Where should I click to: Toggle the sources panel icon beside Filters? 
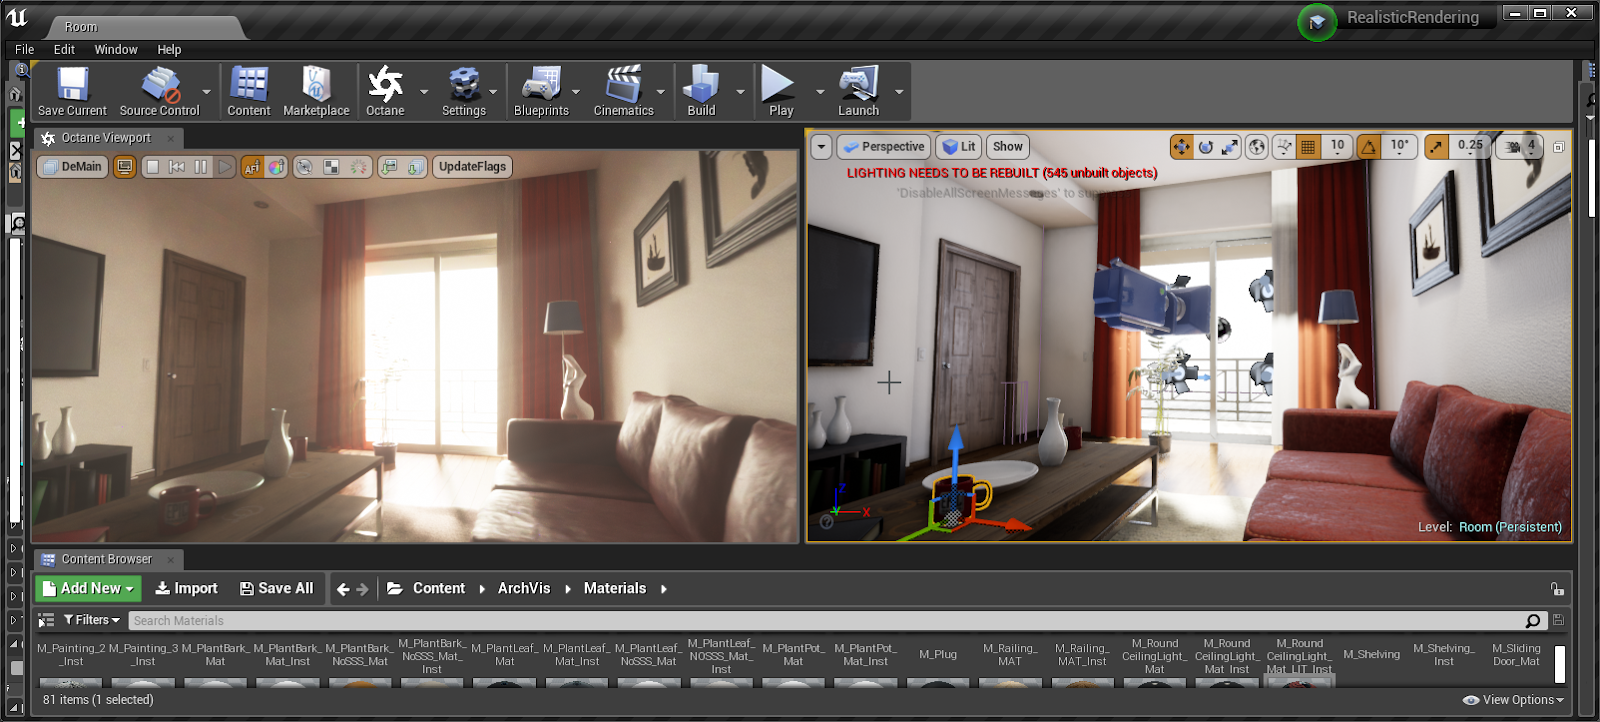[x=46, y=620]
